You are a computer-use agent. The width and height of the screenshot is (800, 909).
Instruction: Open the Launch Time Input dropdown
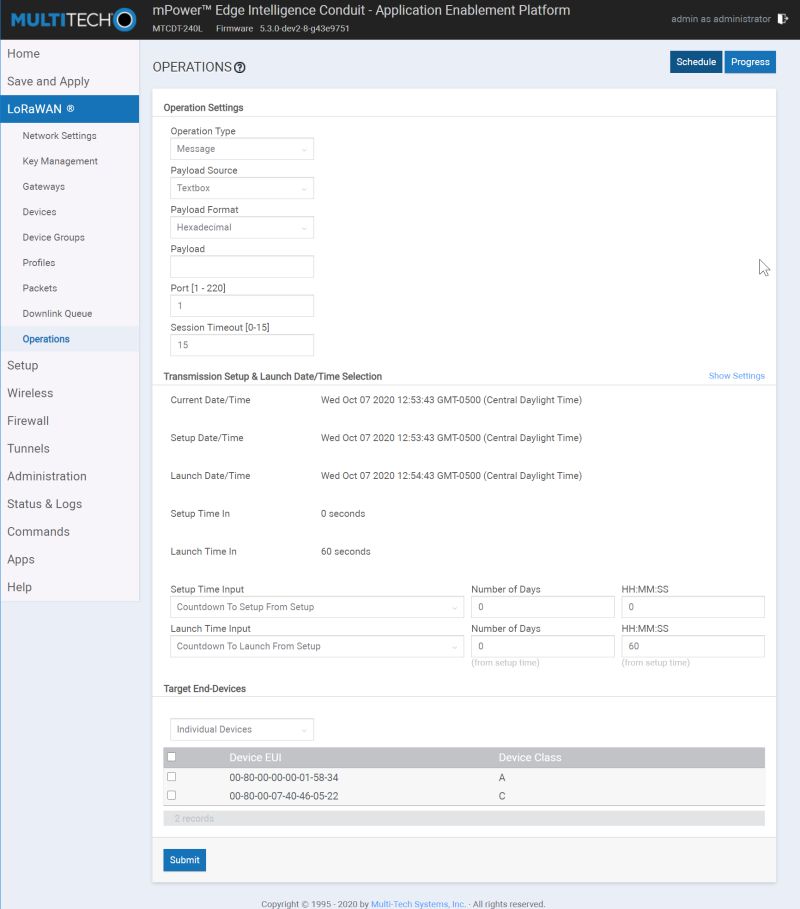point(317,646)
